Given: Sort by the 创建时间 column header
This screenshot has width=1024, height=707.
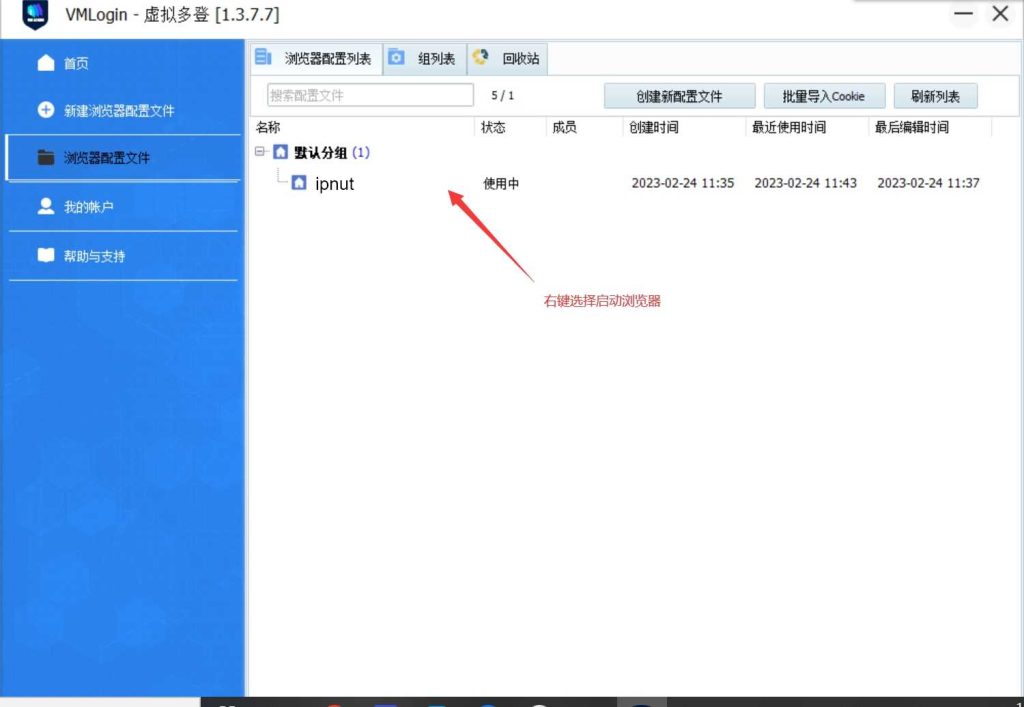Looking at the screenshot, I should (653, 127).
